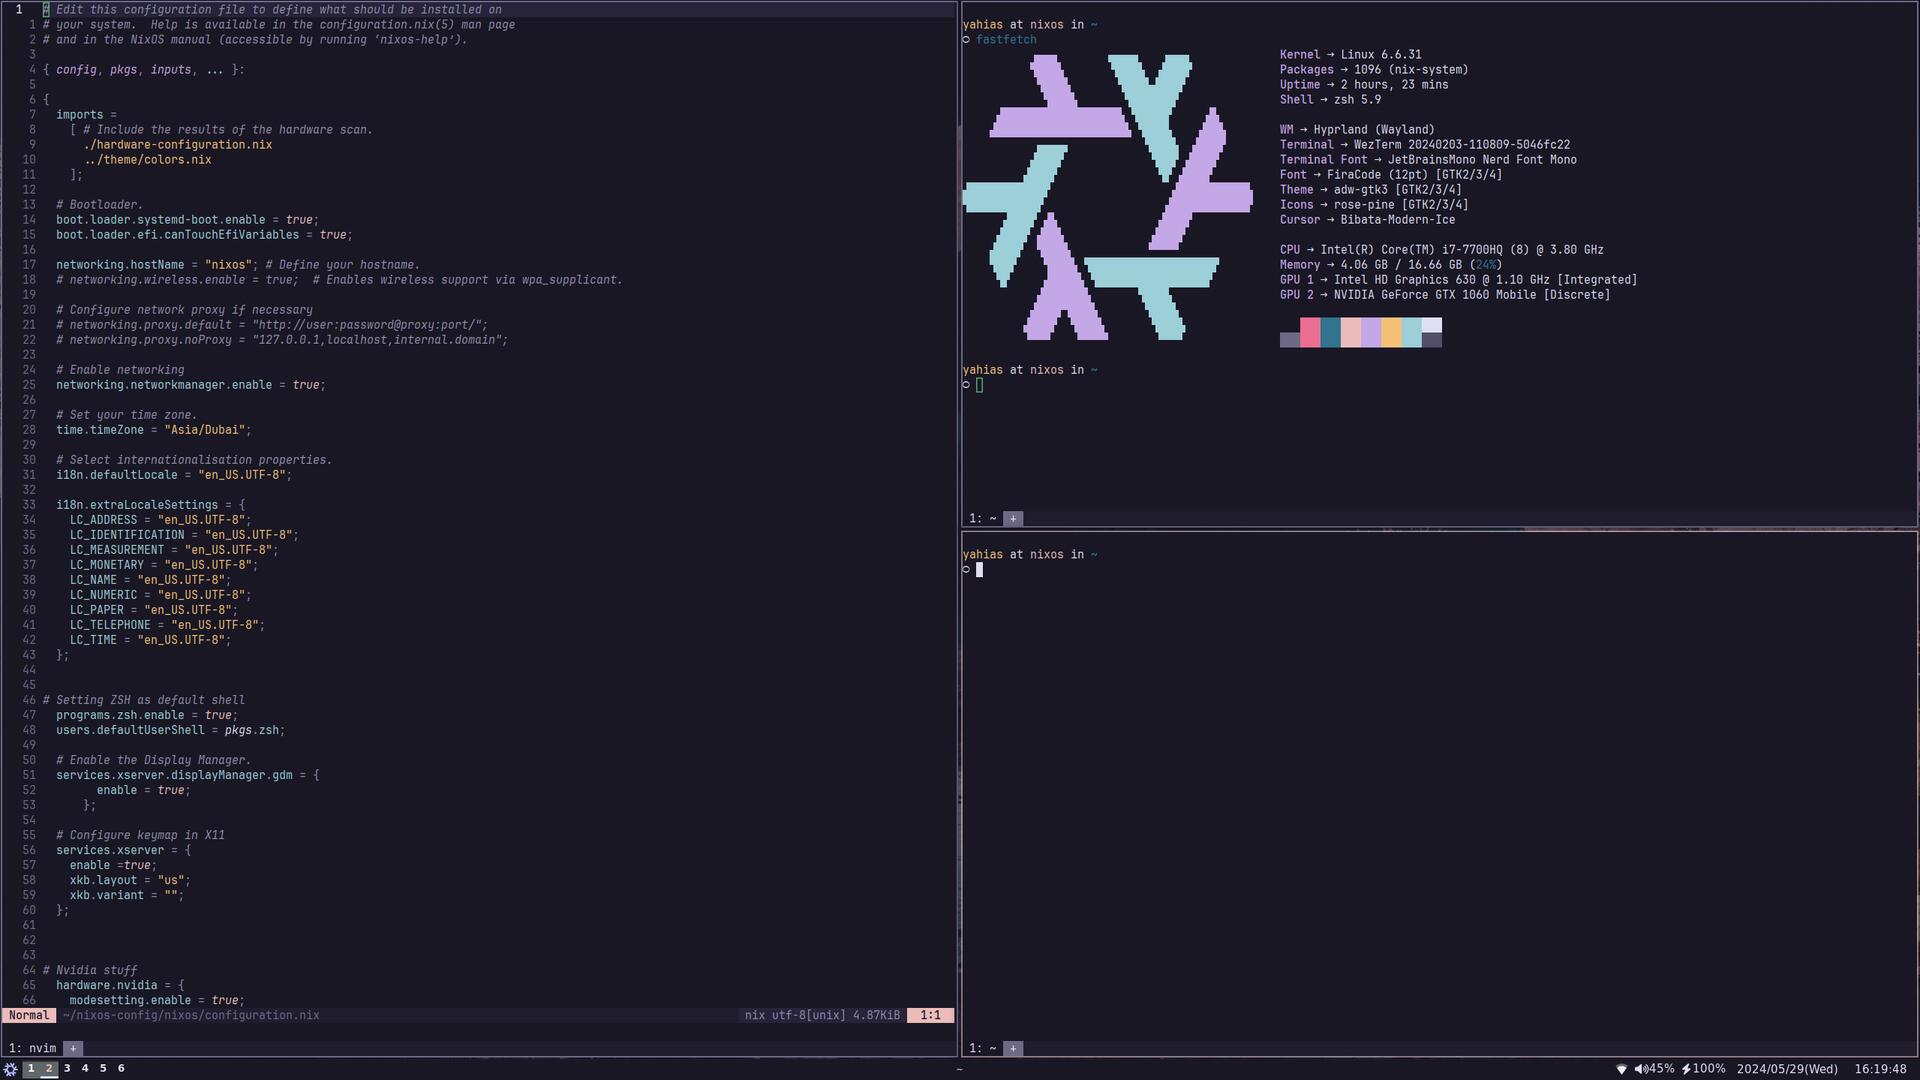Viewport: 1920px width, 1080px height.
Task: Click the Terminal WezTerm version line
Action: [1425, 145]
